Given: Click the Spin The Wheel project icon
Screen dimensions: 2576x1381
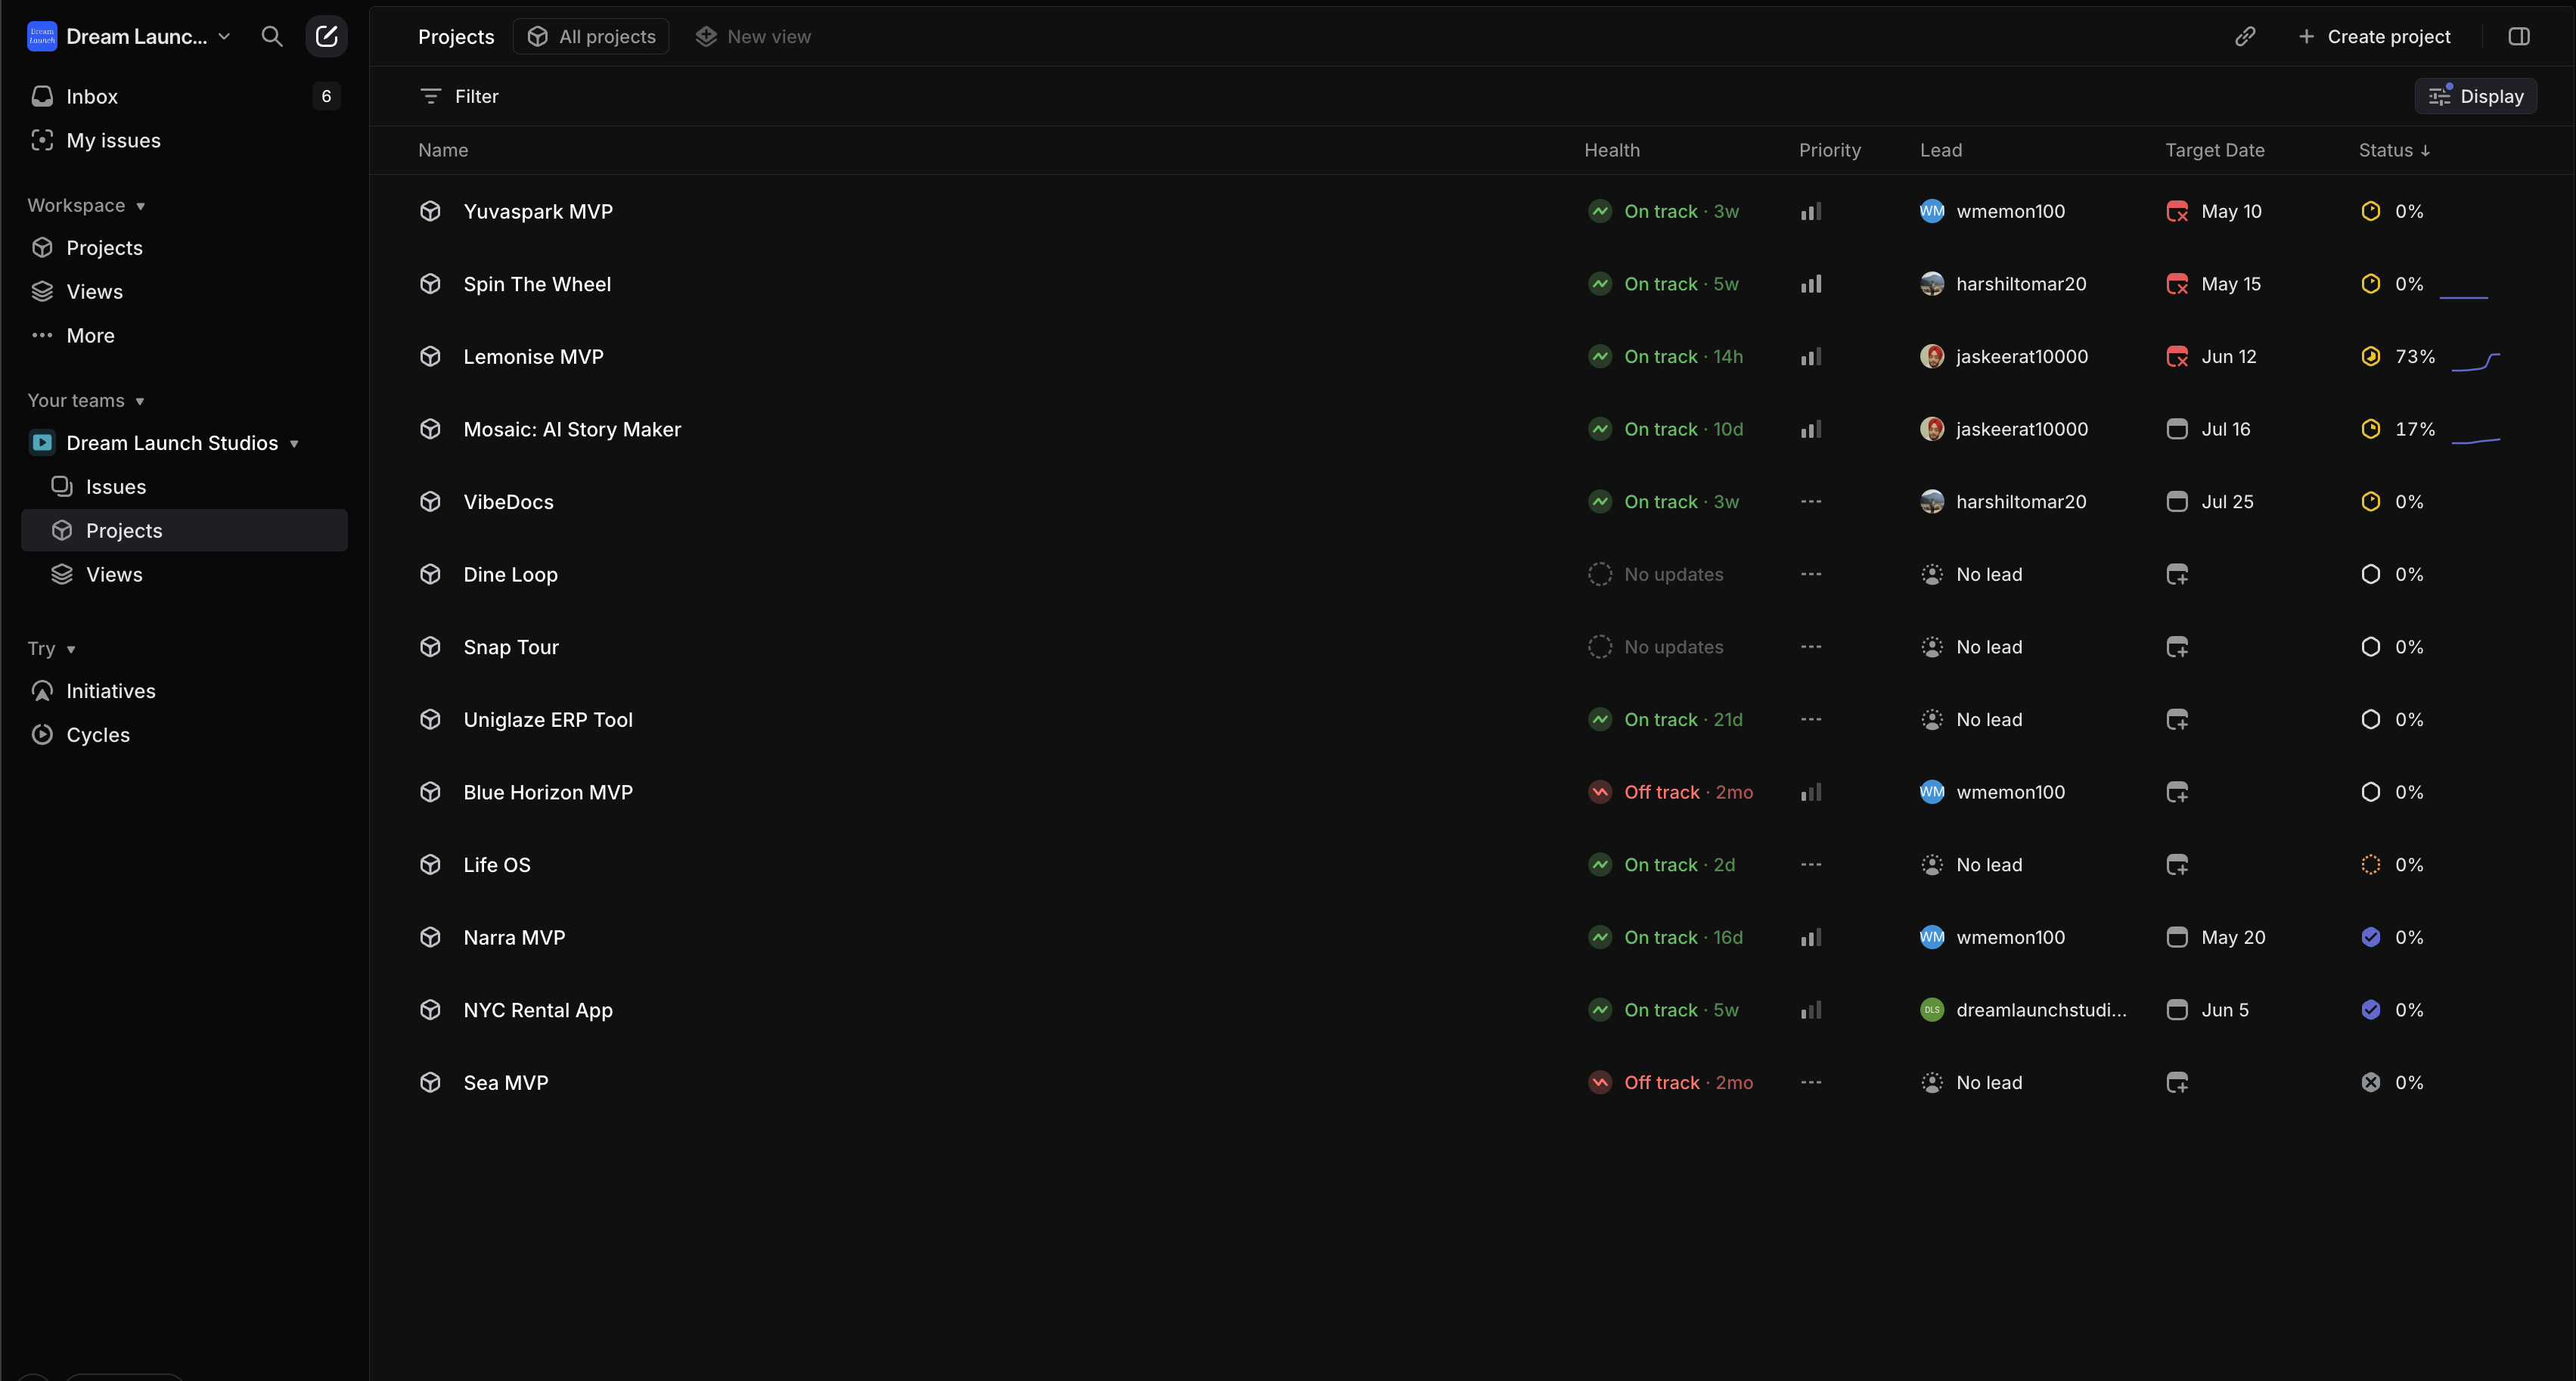Looking at the screenshot, I should pyautogui.click(x=430, y=284).
